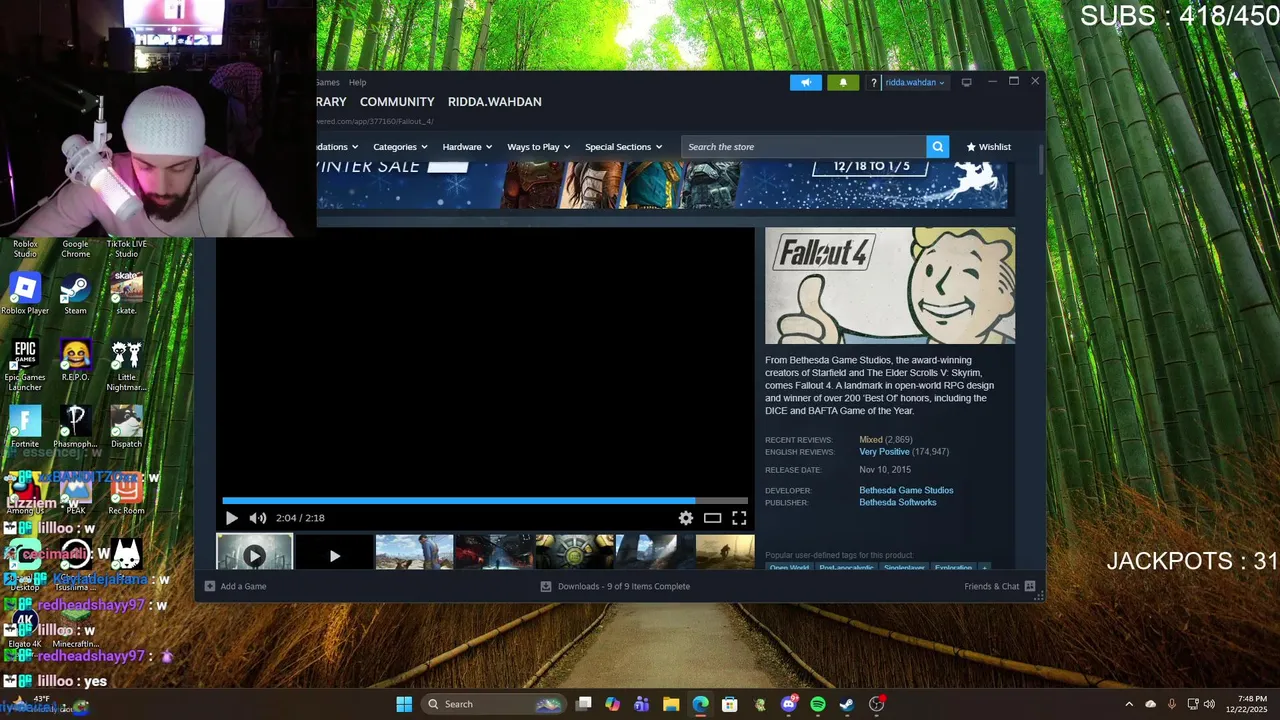
Task: Select the first trailer thumbnail
Action: click(254, 553)
